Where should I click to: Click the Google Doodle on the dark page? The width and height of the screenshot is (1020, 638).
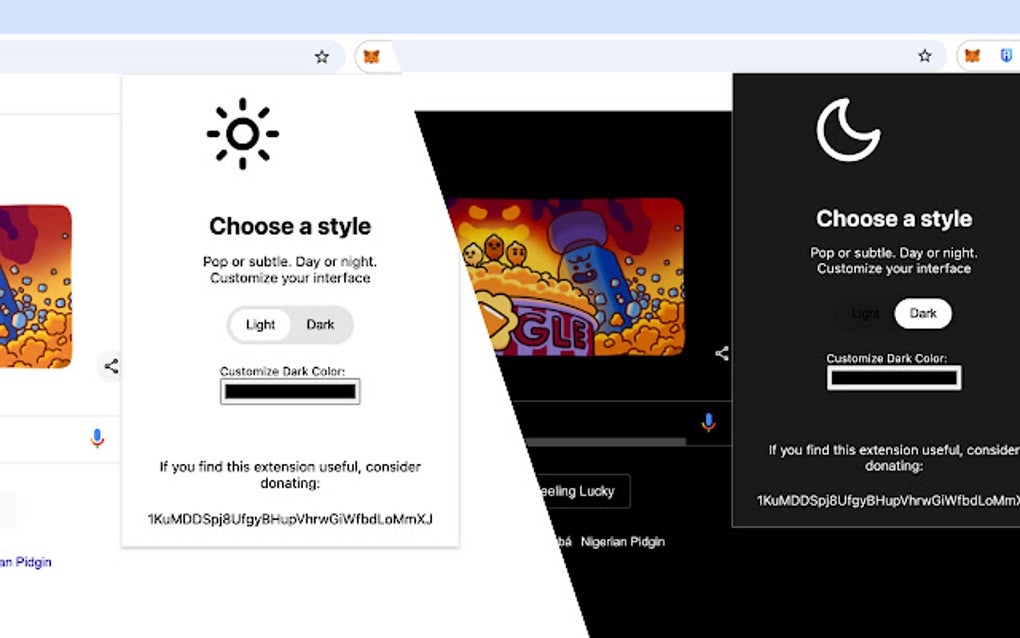pyautogui.click(x=566, y=277)
